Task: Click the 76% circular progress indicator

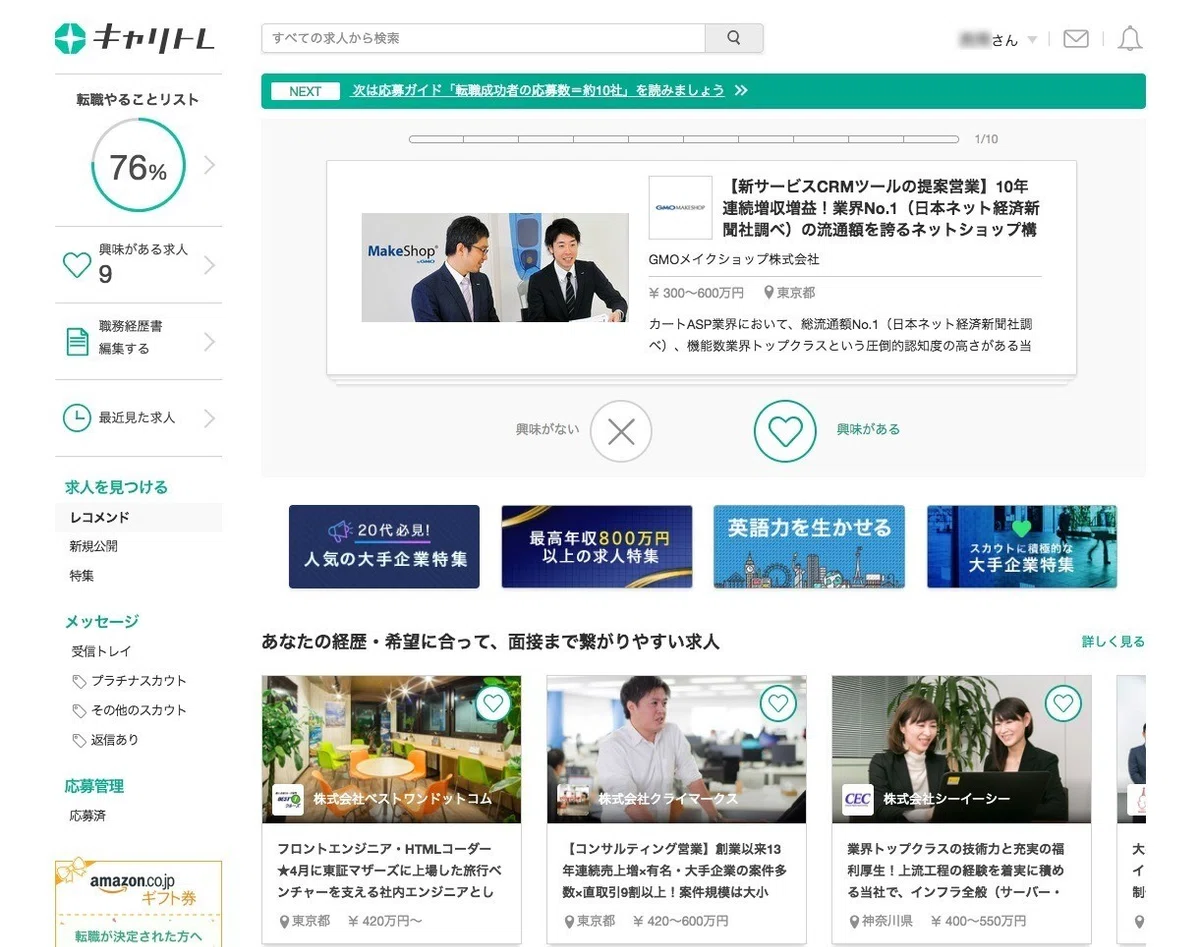Action: point(138,165)
